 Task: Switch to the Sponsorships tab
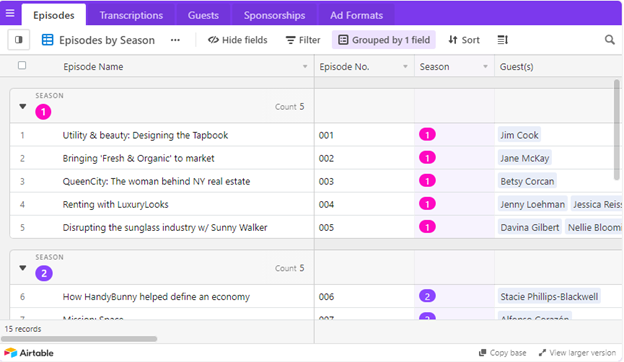pyautogui.click(x=274, y=15)
